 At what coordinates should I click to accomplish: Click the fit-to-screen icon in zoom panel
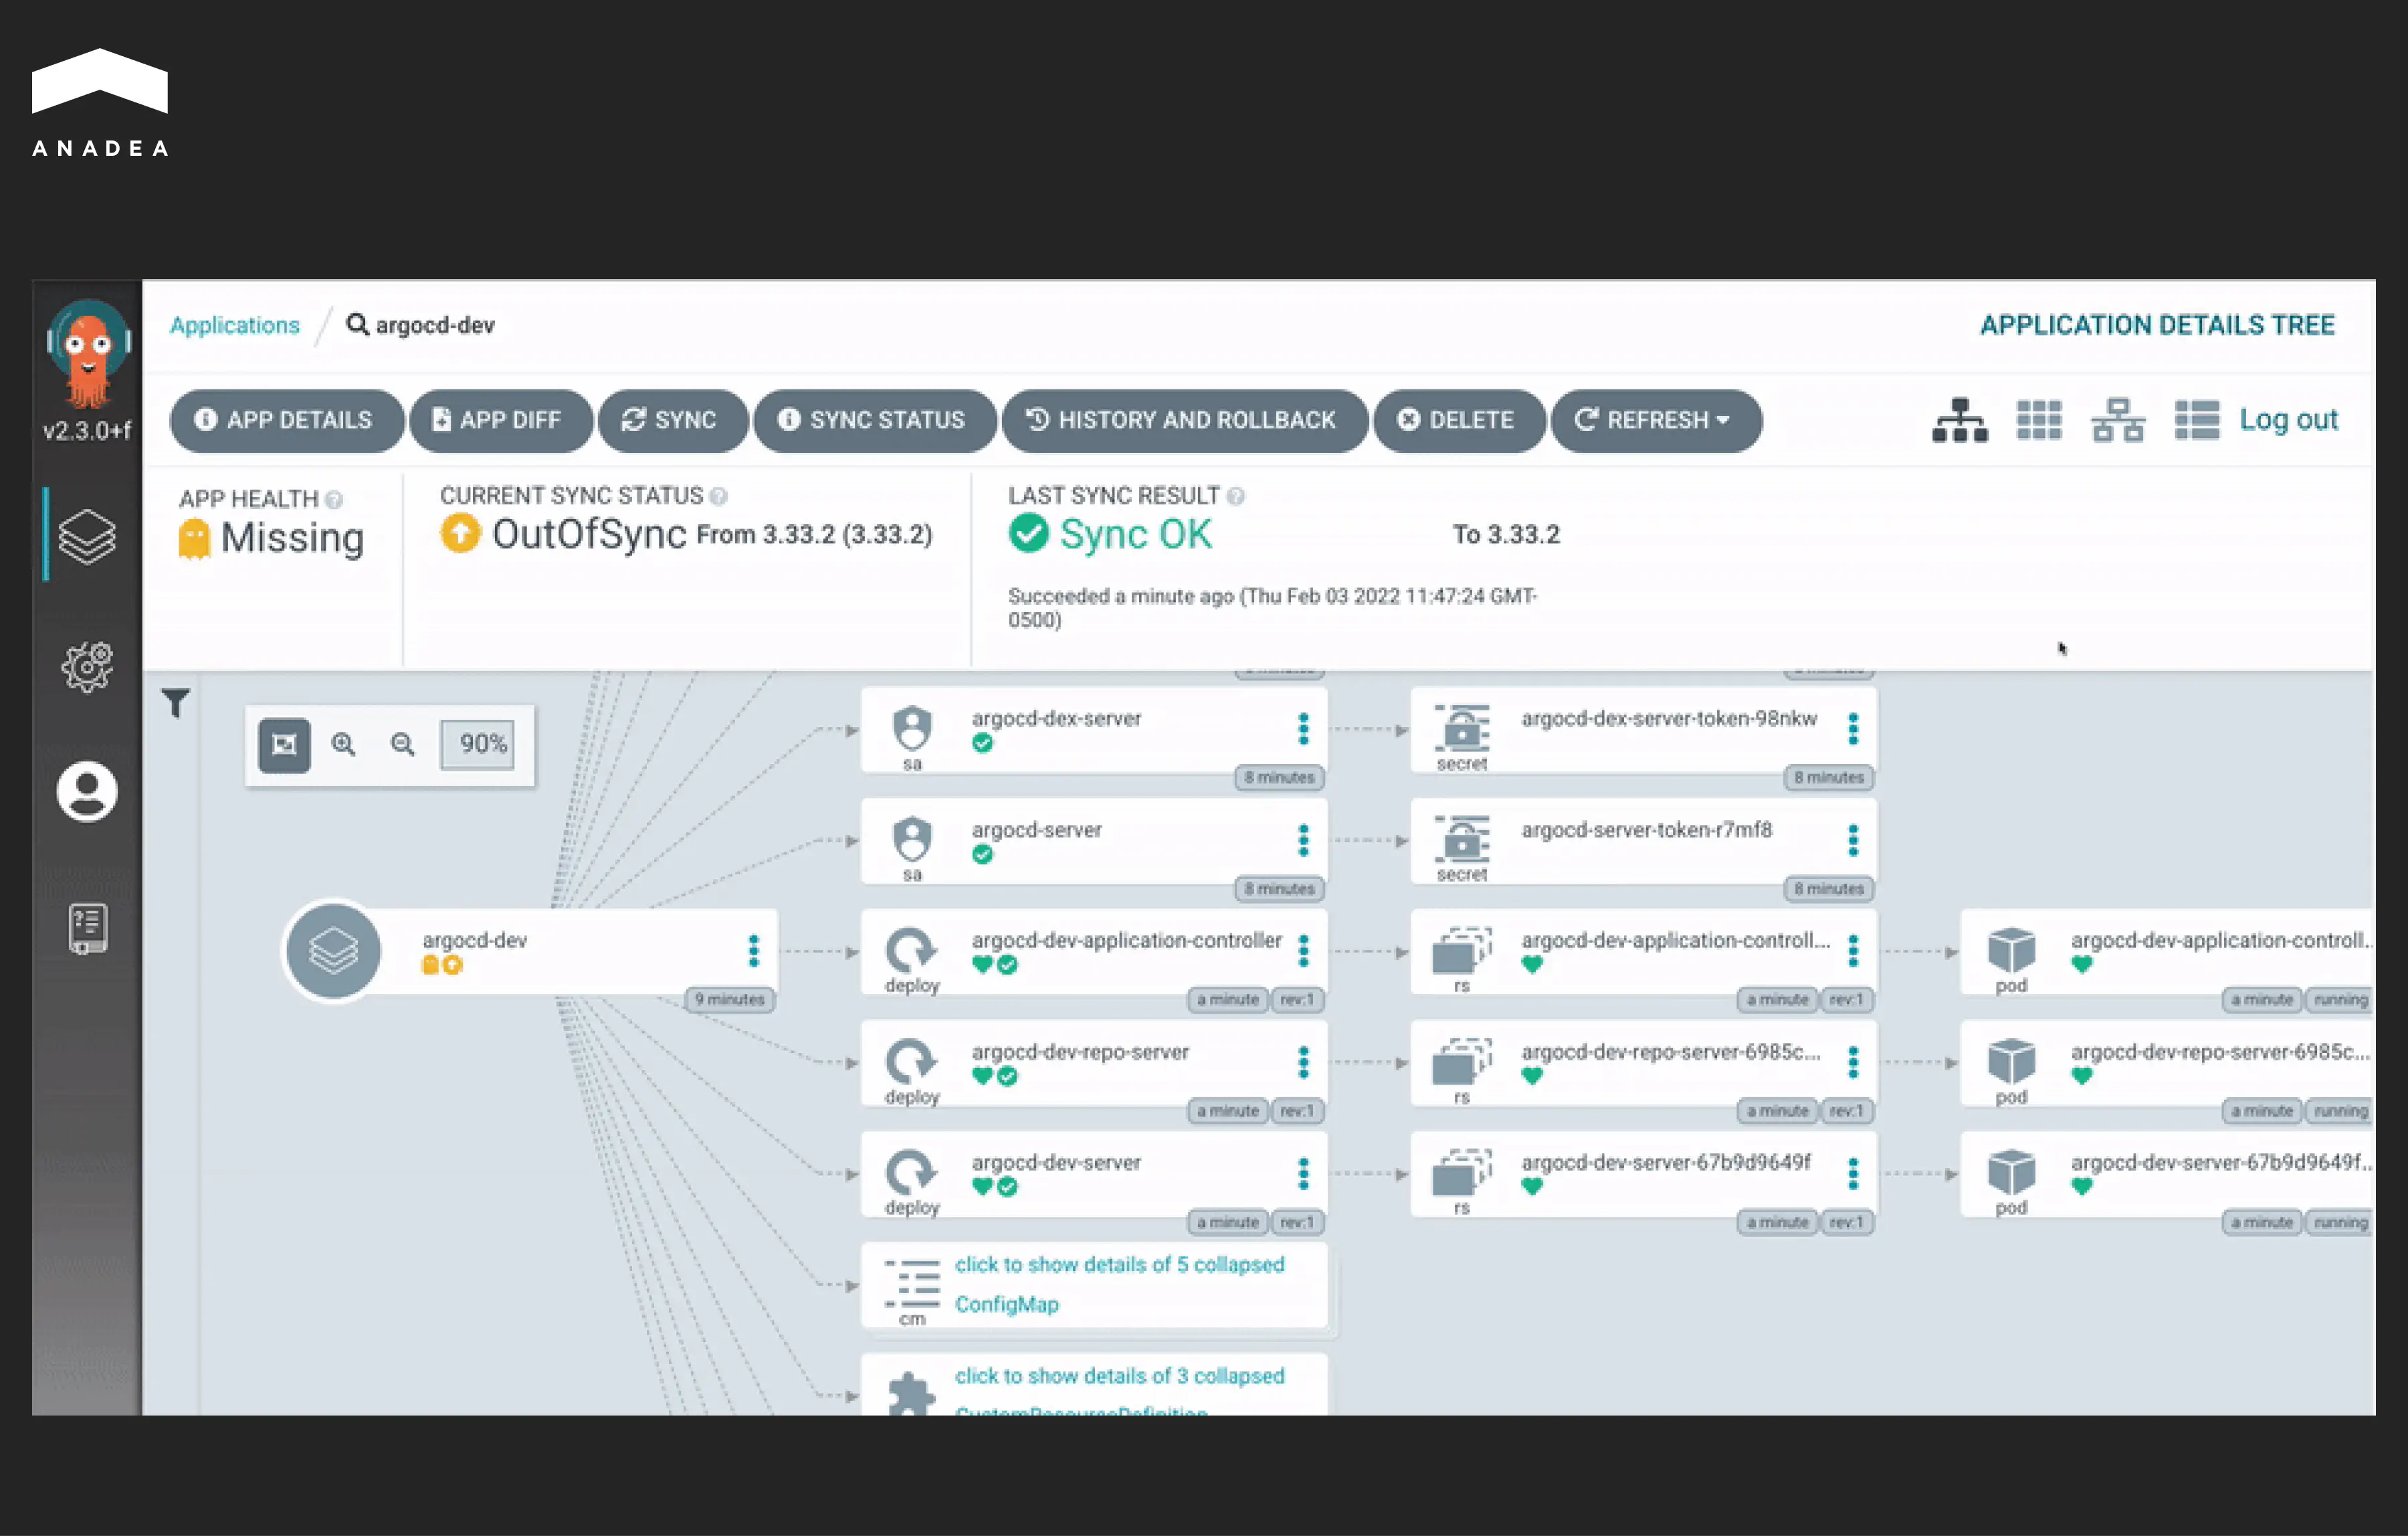coord(284,745)
